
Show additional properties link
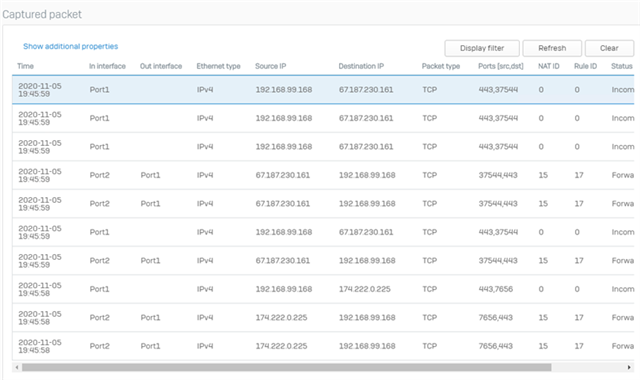[x=71, y=46]
